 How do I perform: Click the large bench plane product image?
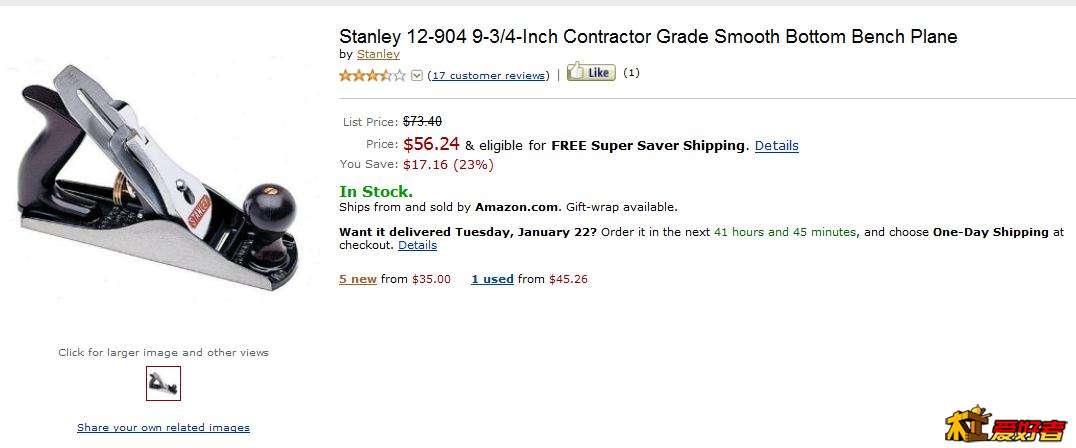(x=159, y=178)
